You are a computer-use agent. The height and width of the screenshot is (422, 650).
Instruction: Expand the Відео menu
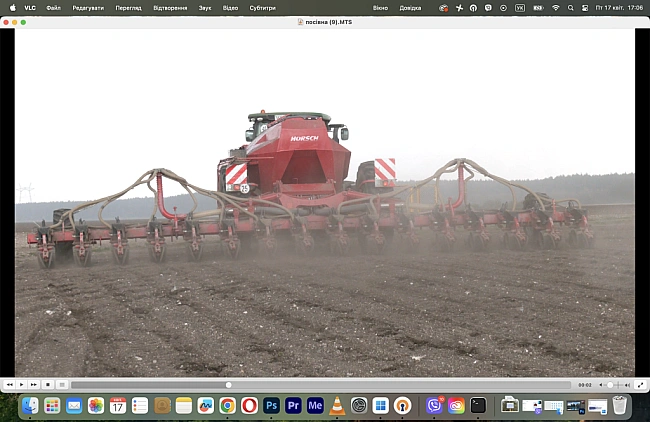point(231,7)
